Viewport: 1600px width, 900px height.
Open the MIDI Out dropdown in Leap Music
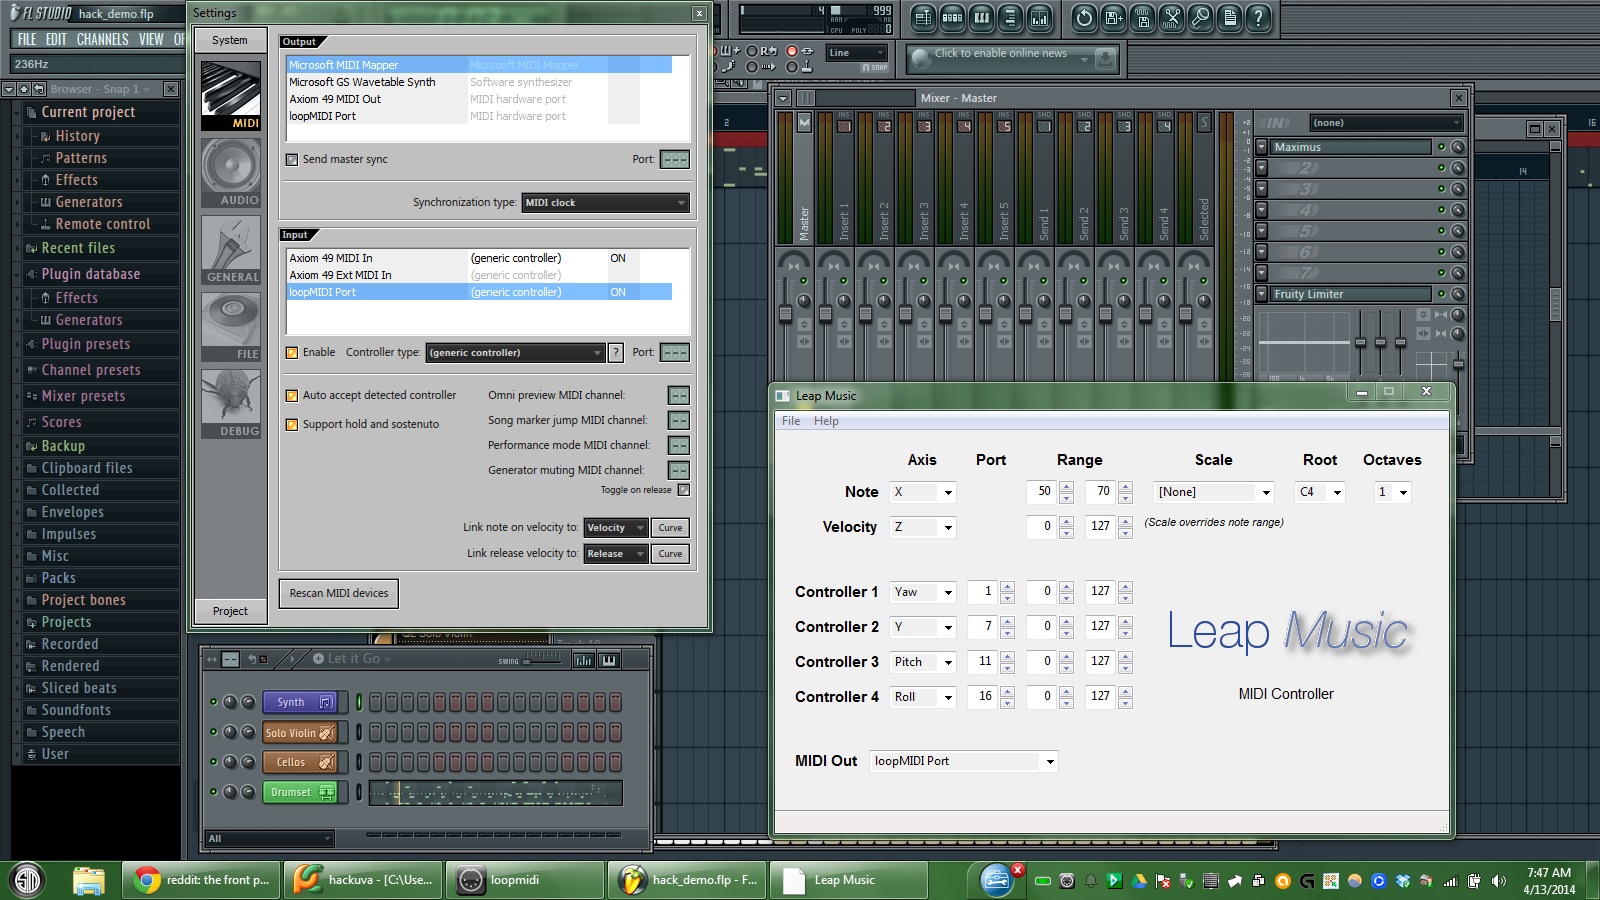coord(964,761)
